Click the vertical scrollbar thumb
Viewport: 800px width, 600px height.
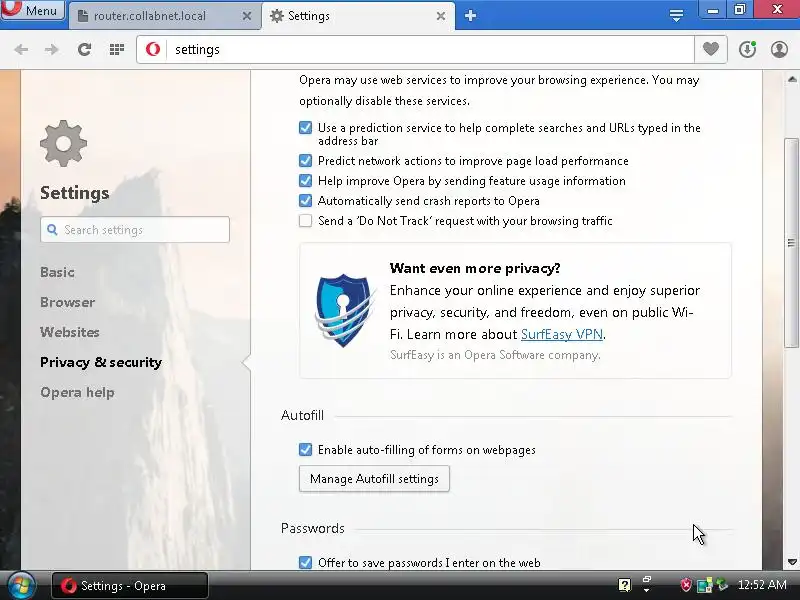click(792, 242)
